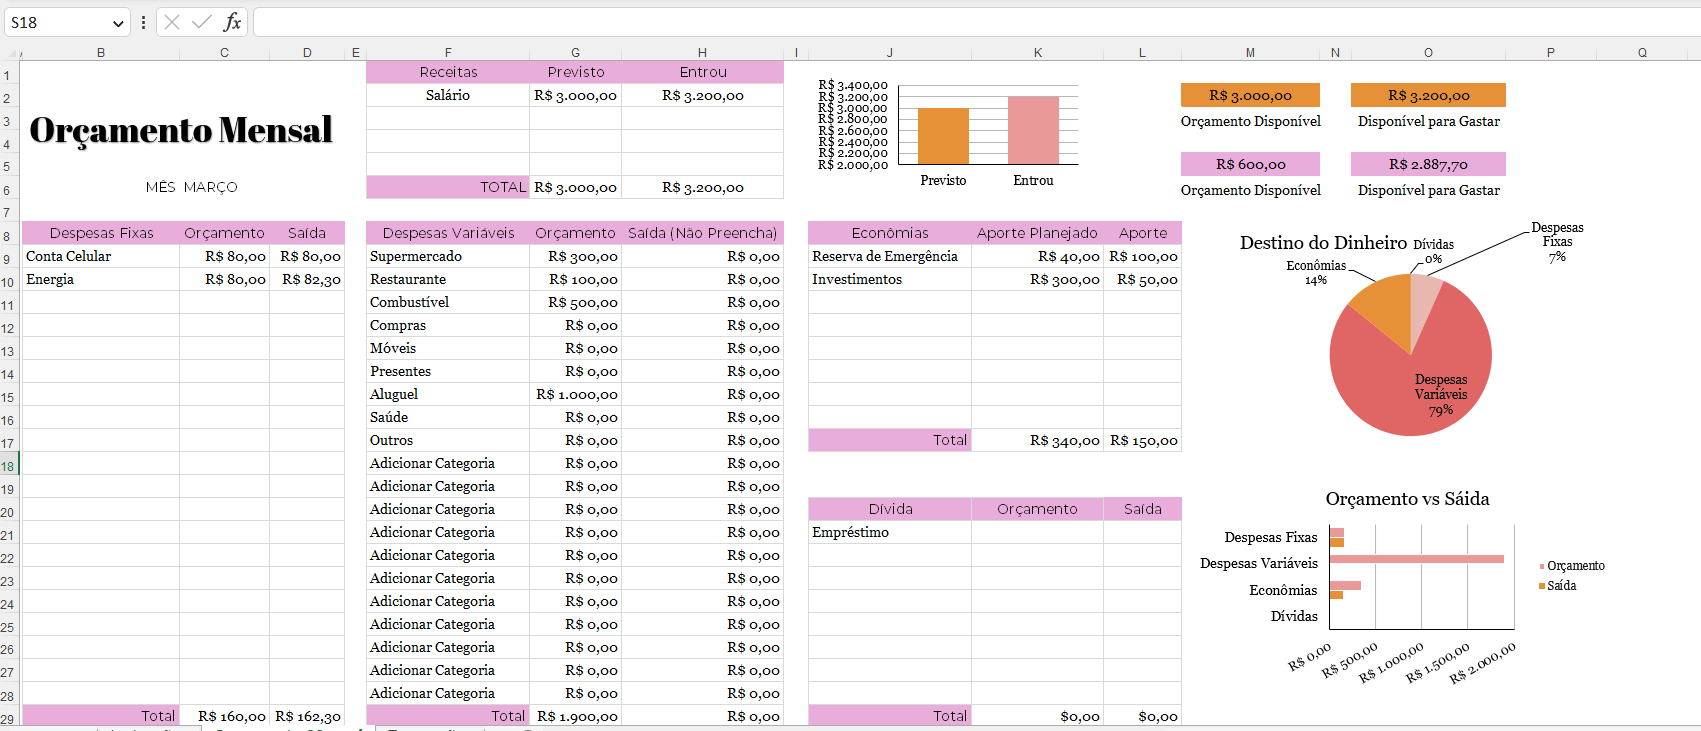
Task: Click the fx Insert Function icon
Action: pos(232,22)
